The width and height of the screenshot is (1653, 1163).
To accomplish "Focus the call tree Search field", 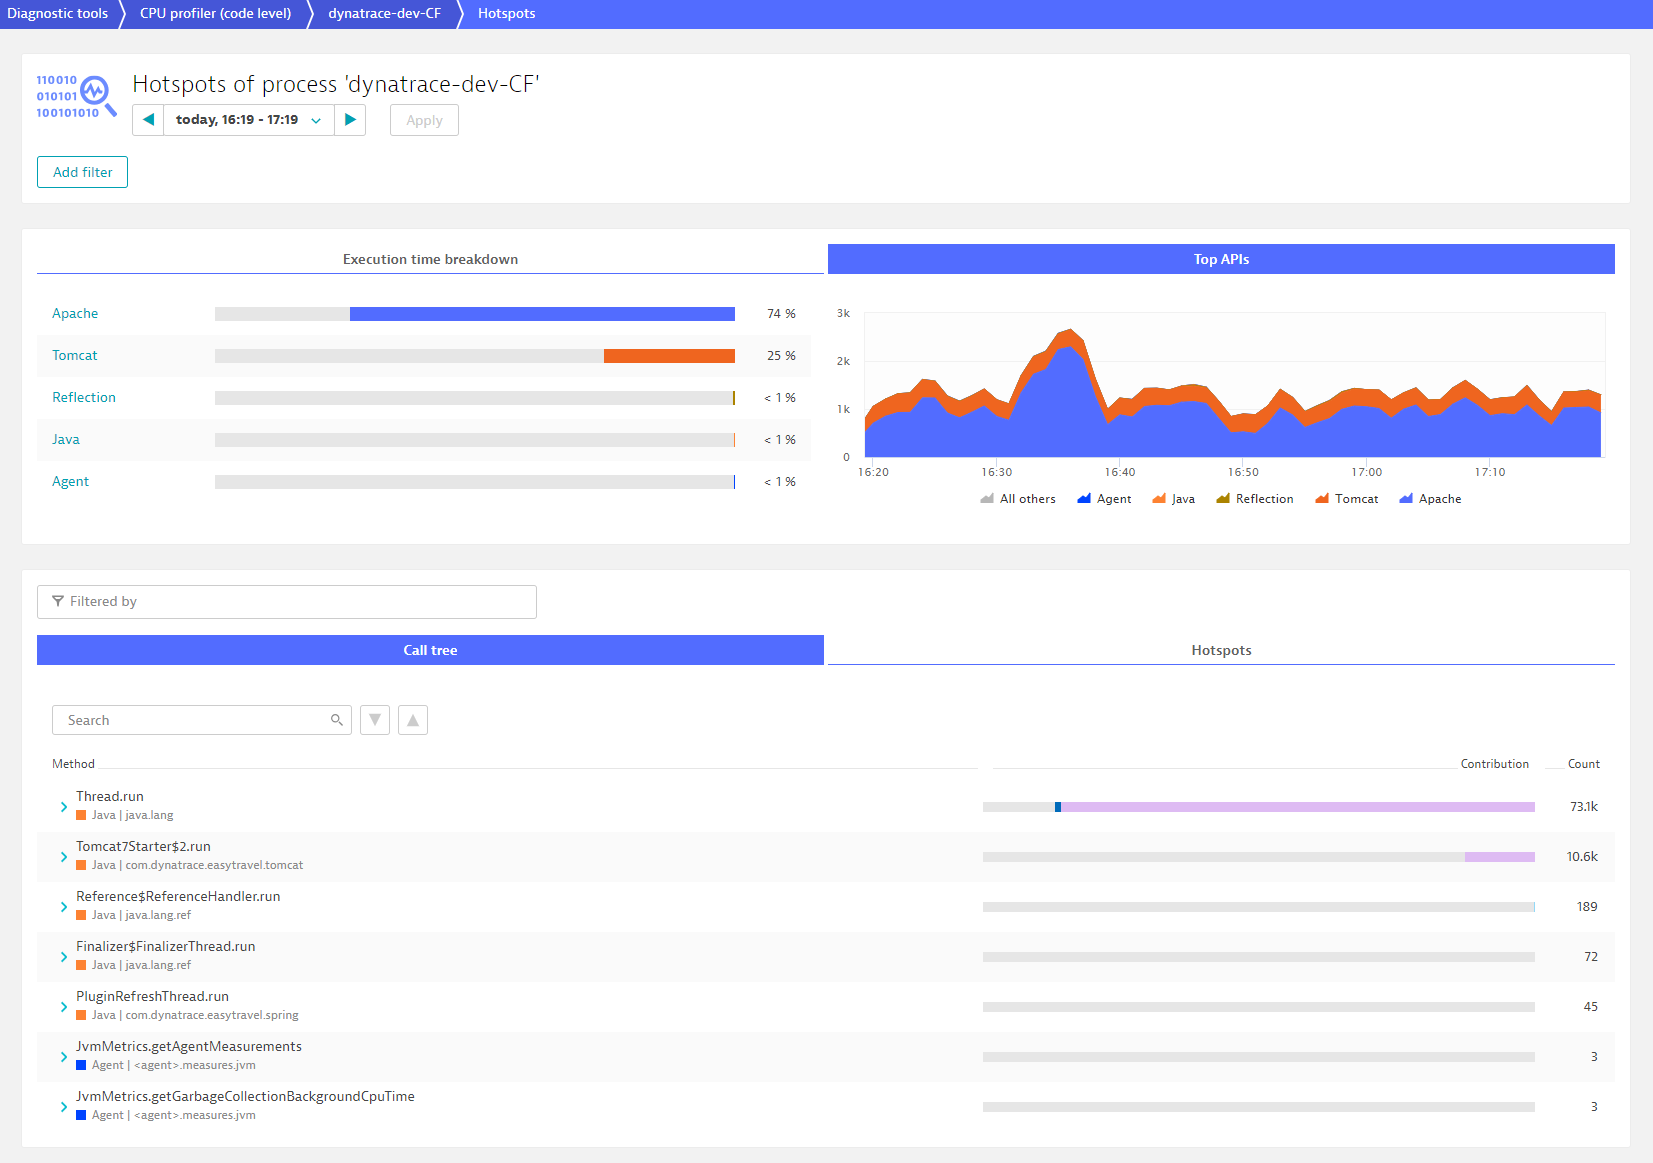I will point(202,720).
